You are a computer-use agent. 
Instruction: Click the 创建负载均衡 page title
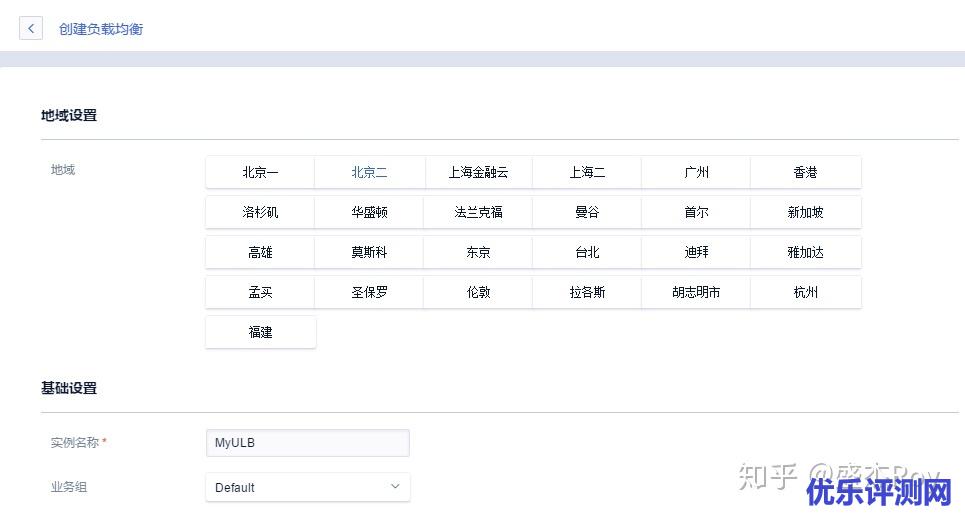pyautogui.click(x=101, y=29)
